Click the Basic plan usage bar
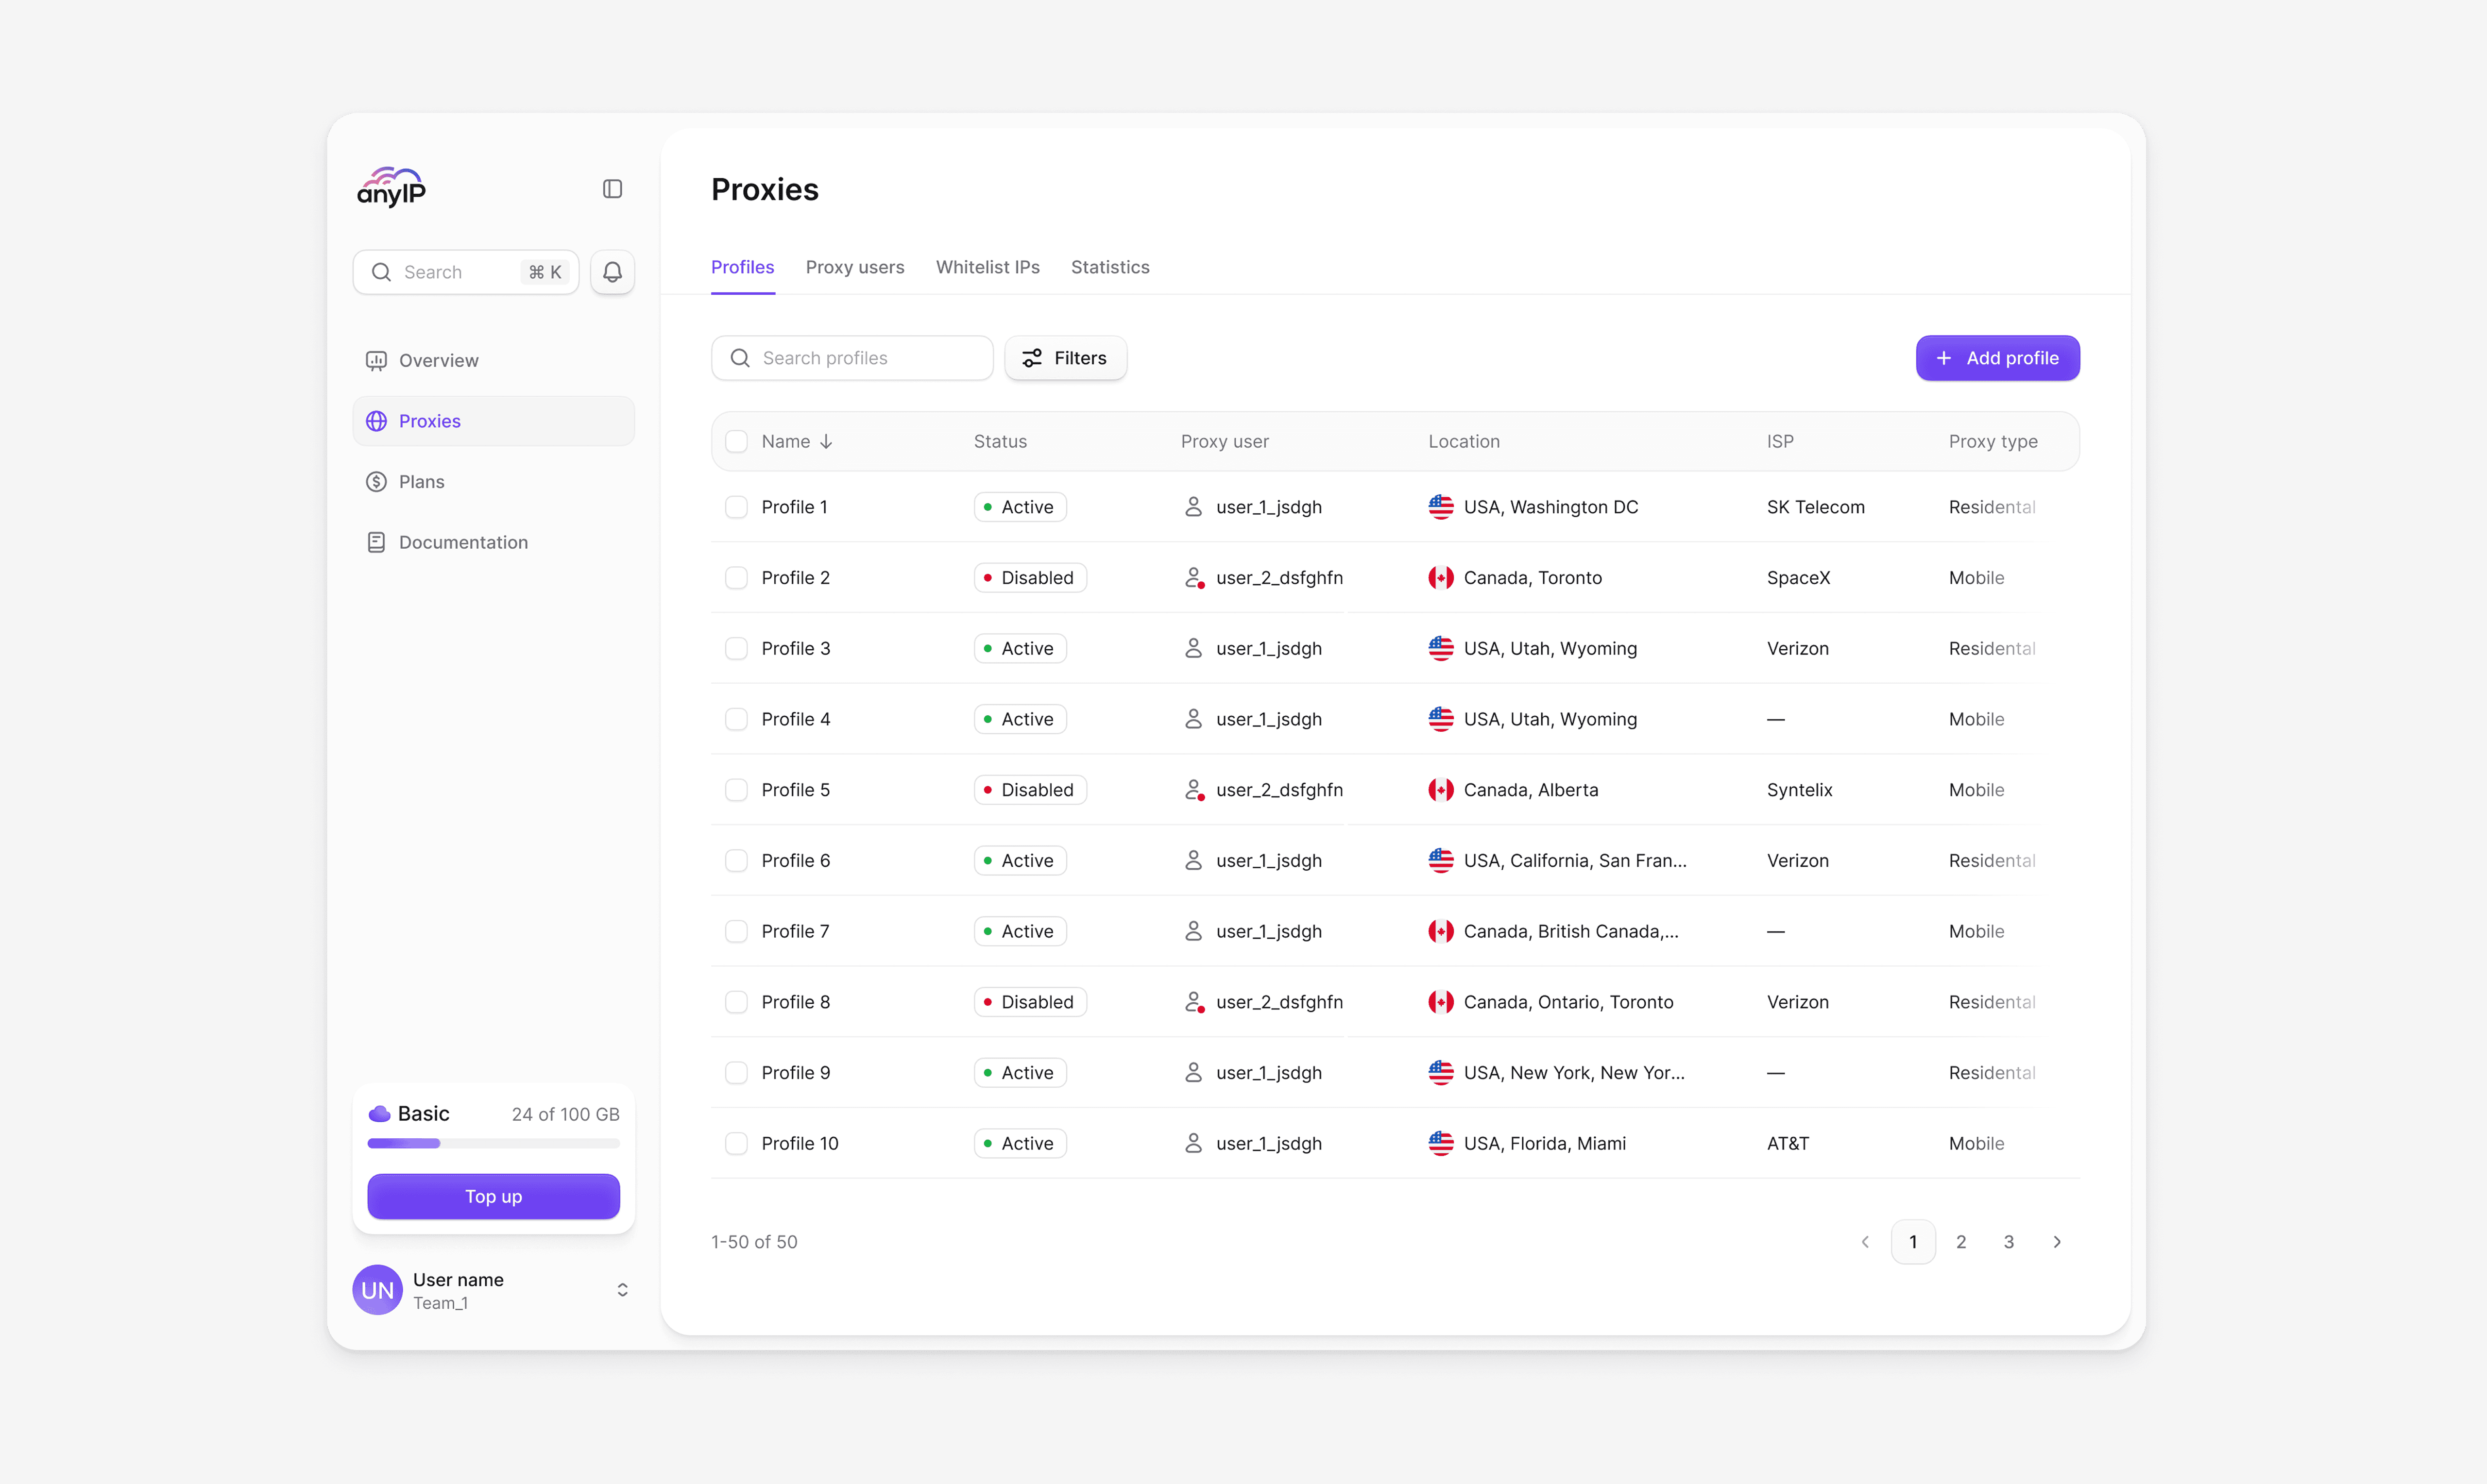The image size is (2487, 1484). coord(493,1143)
